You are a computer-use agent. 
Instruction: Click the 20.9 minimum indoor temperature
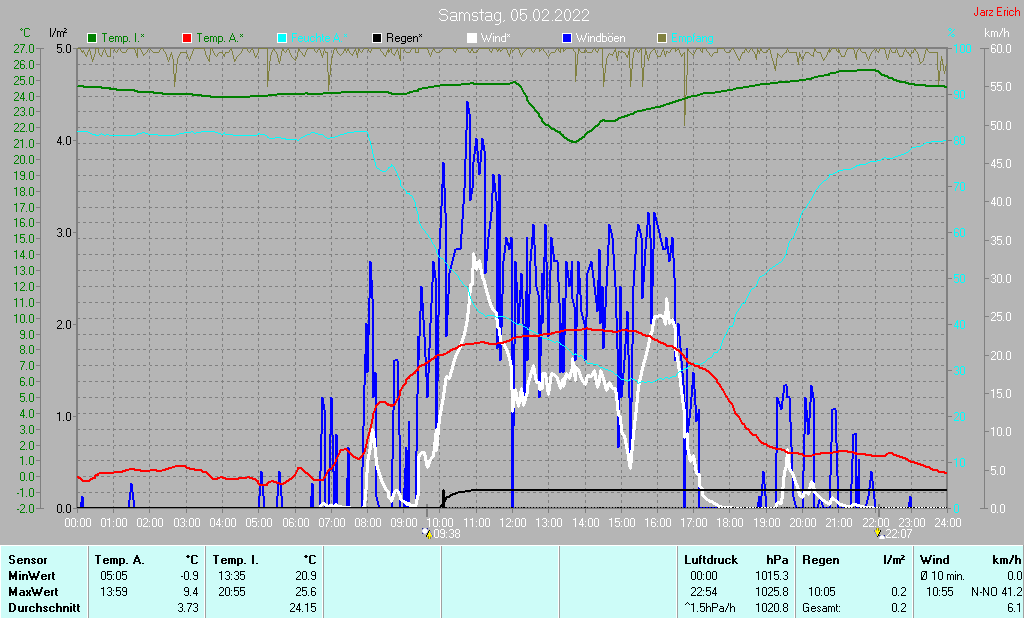pyautogui.click(x=306, y=576)
